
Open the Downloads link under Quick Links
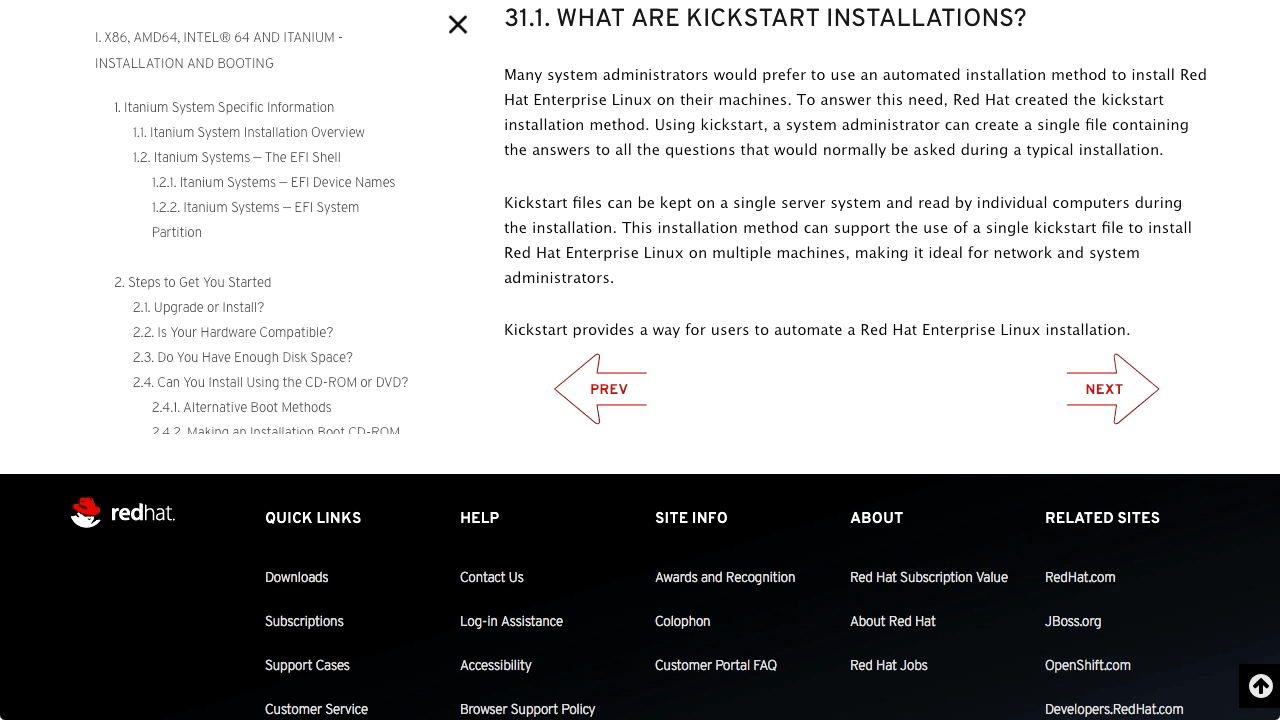click(296, 577)
